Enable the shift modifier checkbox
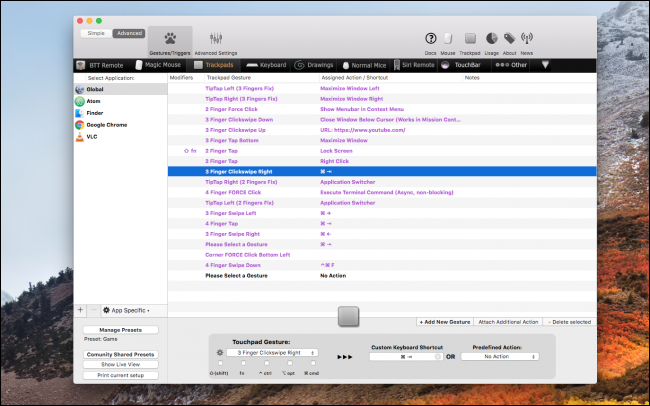 tap(220, 363)
